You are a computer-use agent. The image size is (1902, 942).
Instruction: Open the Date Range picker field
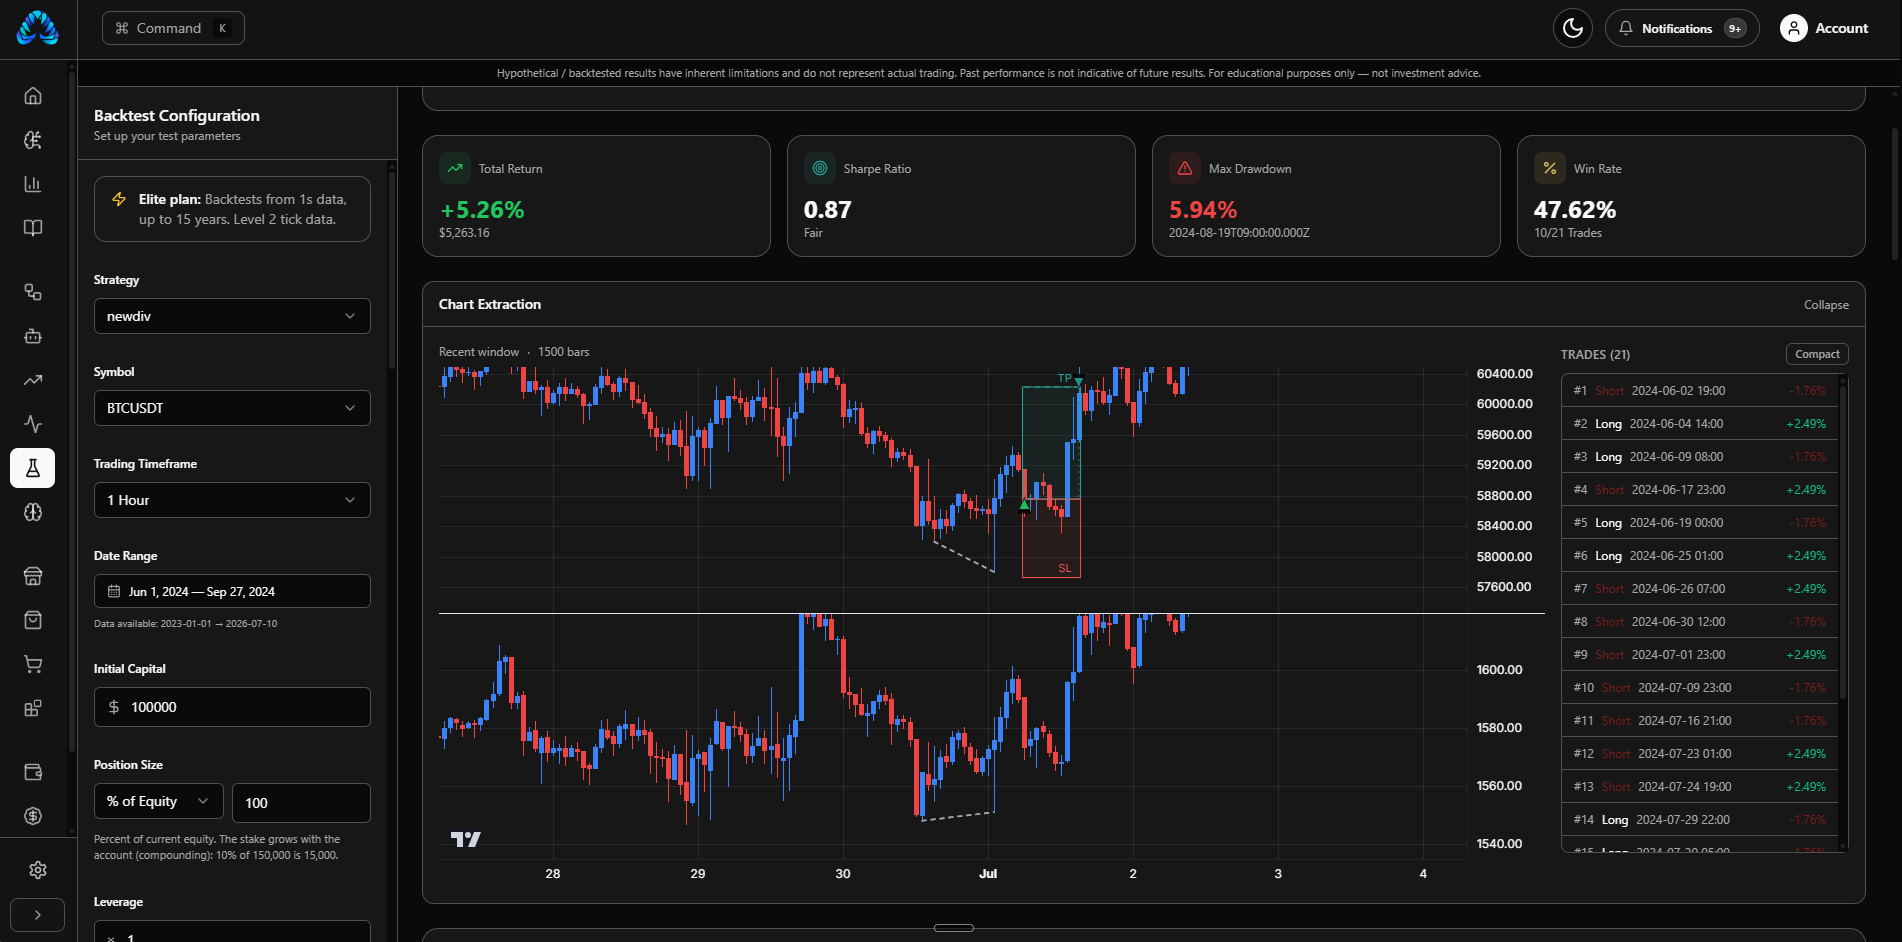click(x=232, y=591)
